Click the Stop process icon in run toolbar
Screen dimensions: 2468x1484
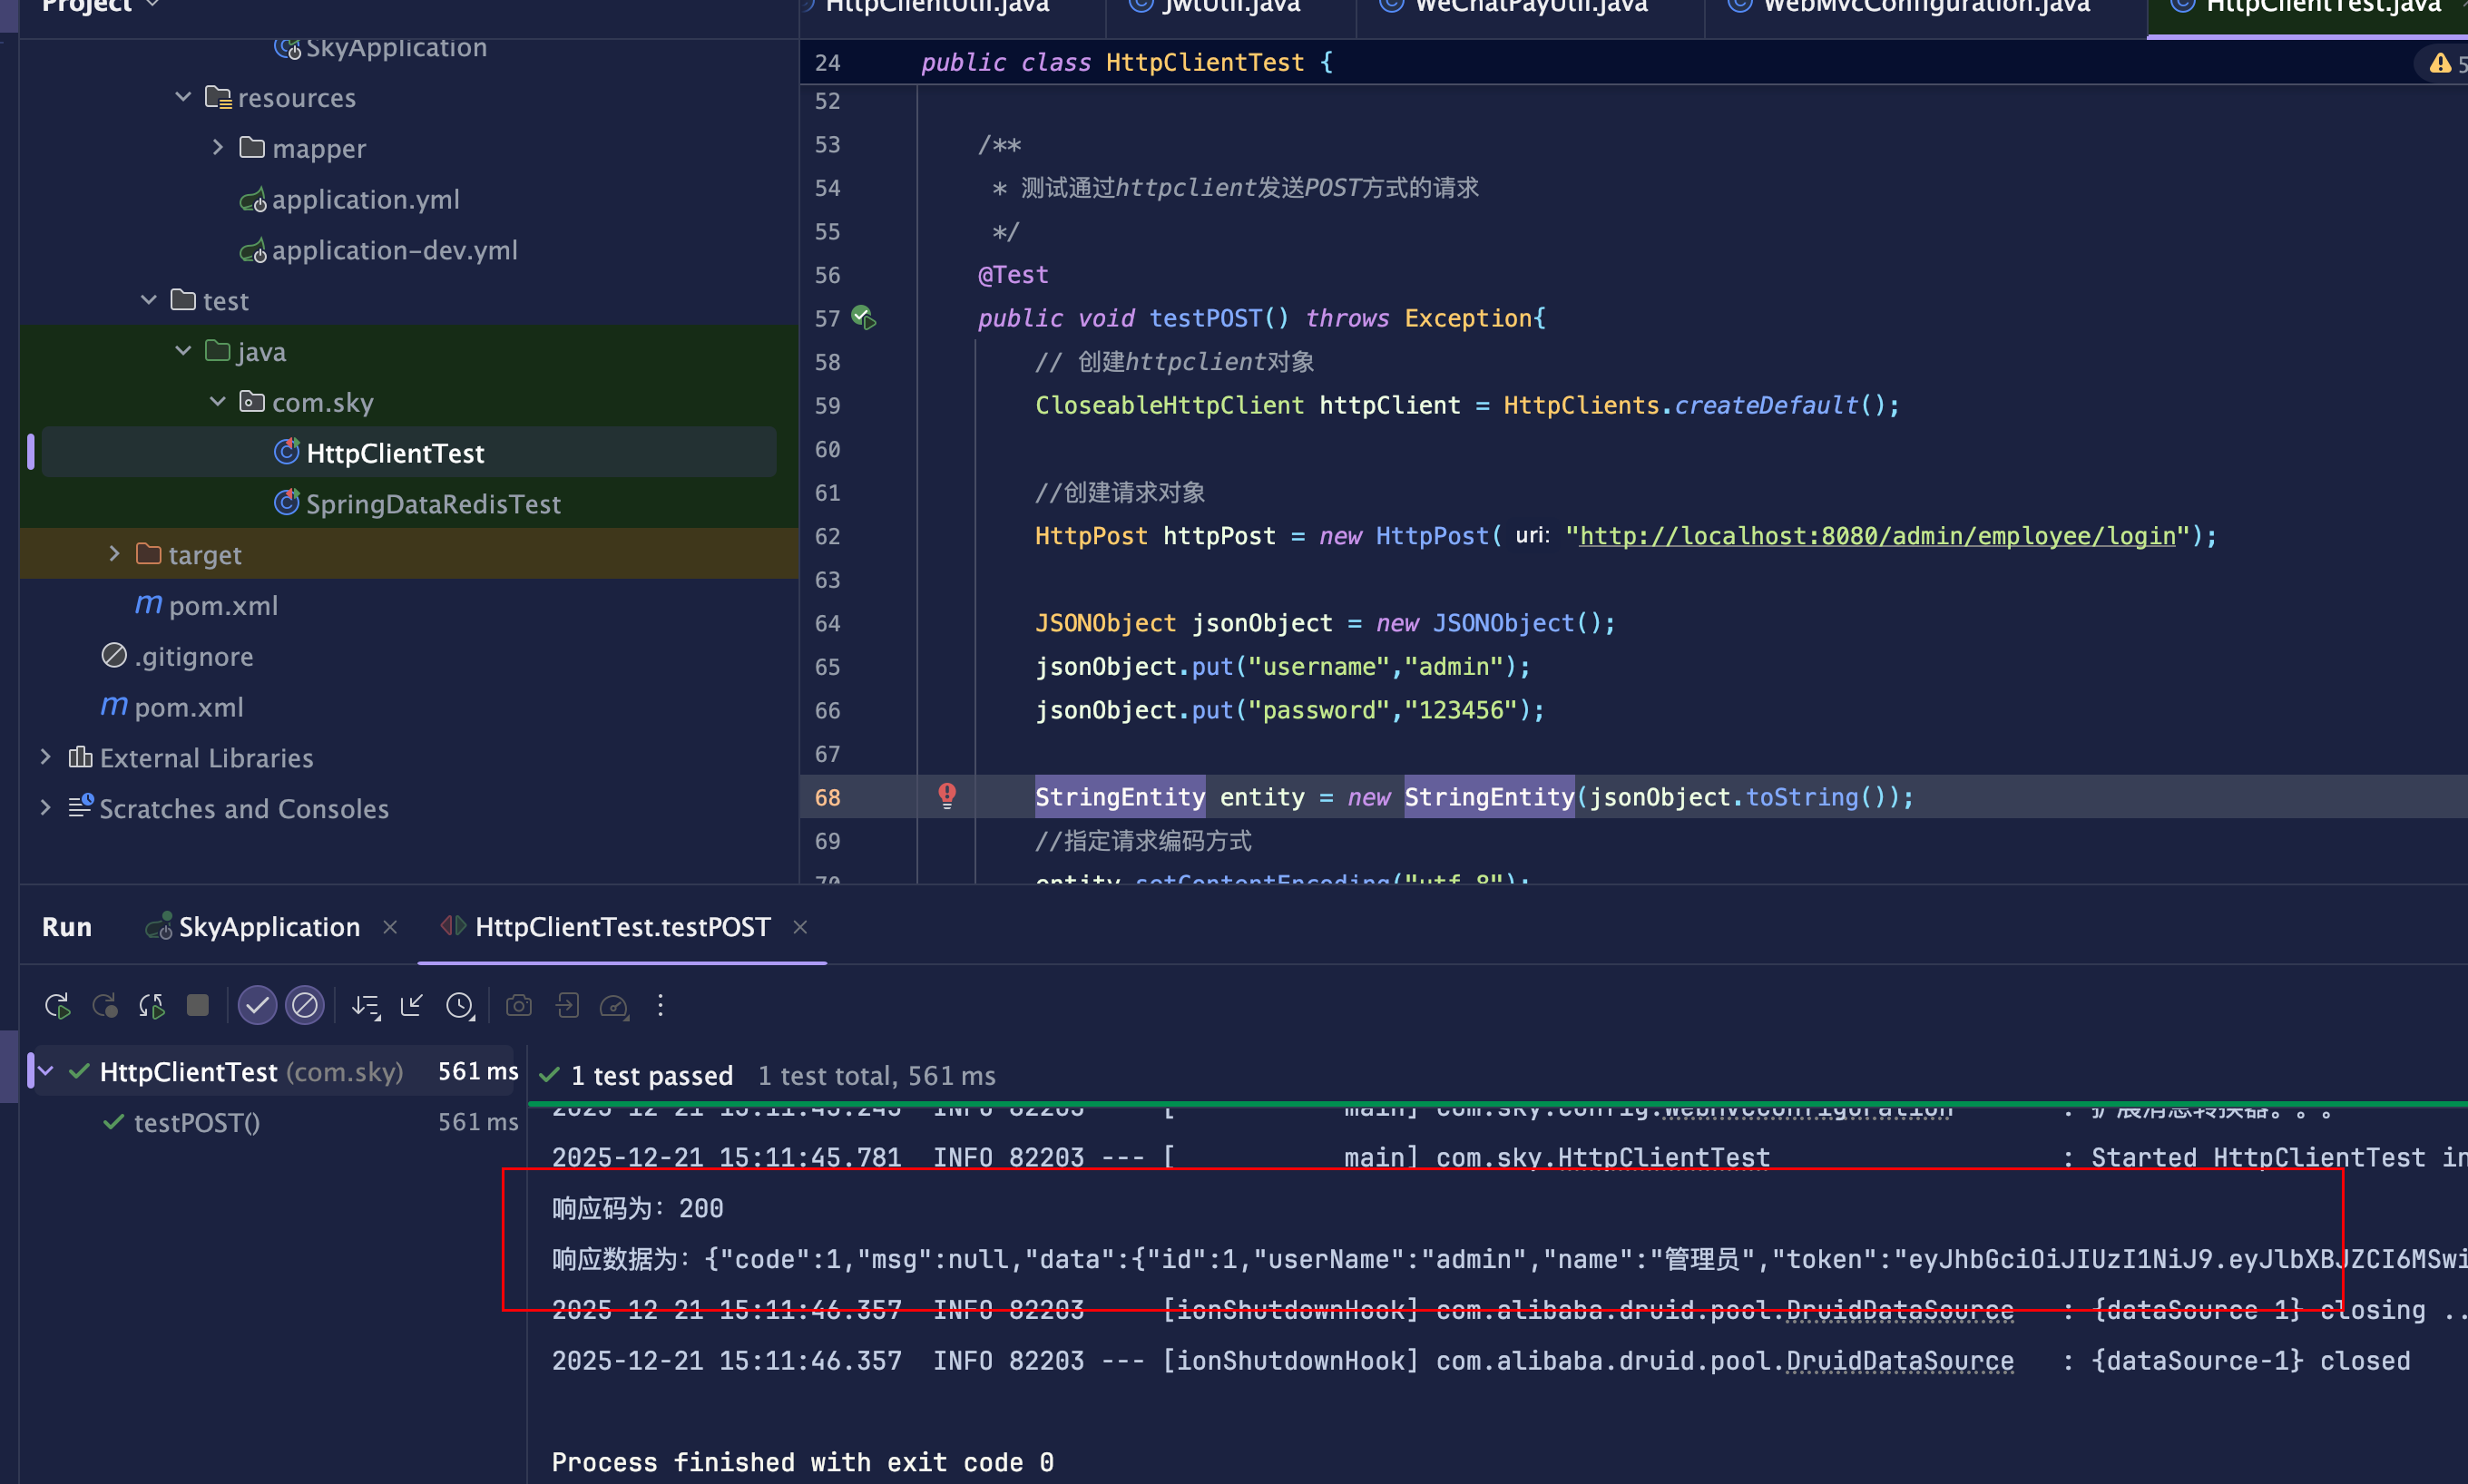(198, 1005)
